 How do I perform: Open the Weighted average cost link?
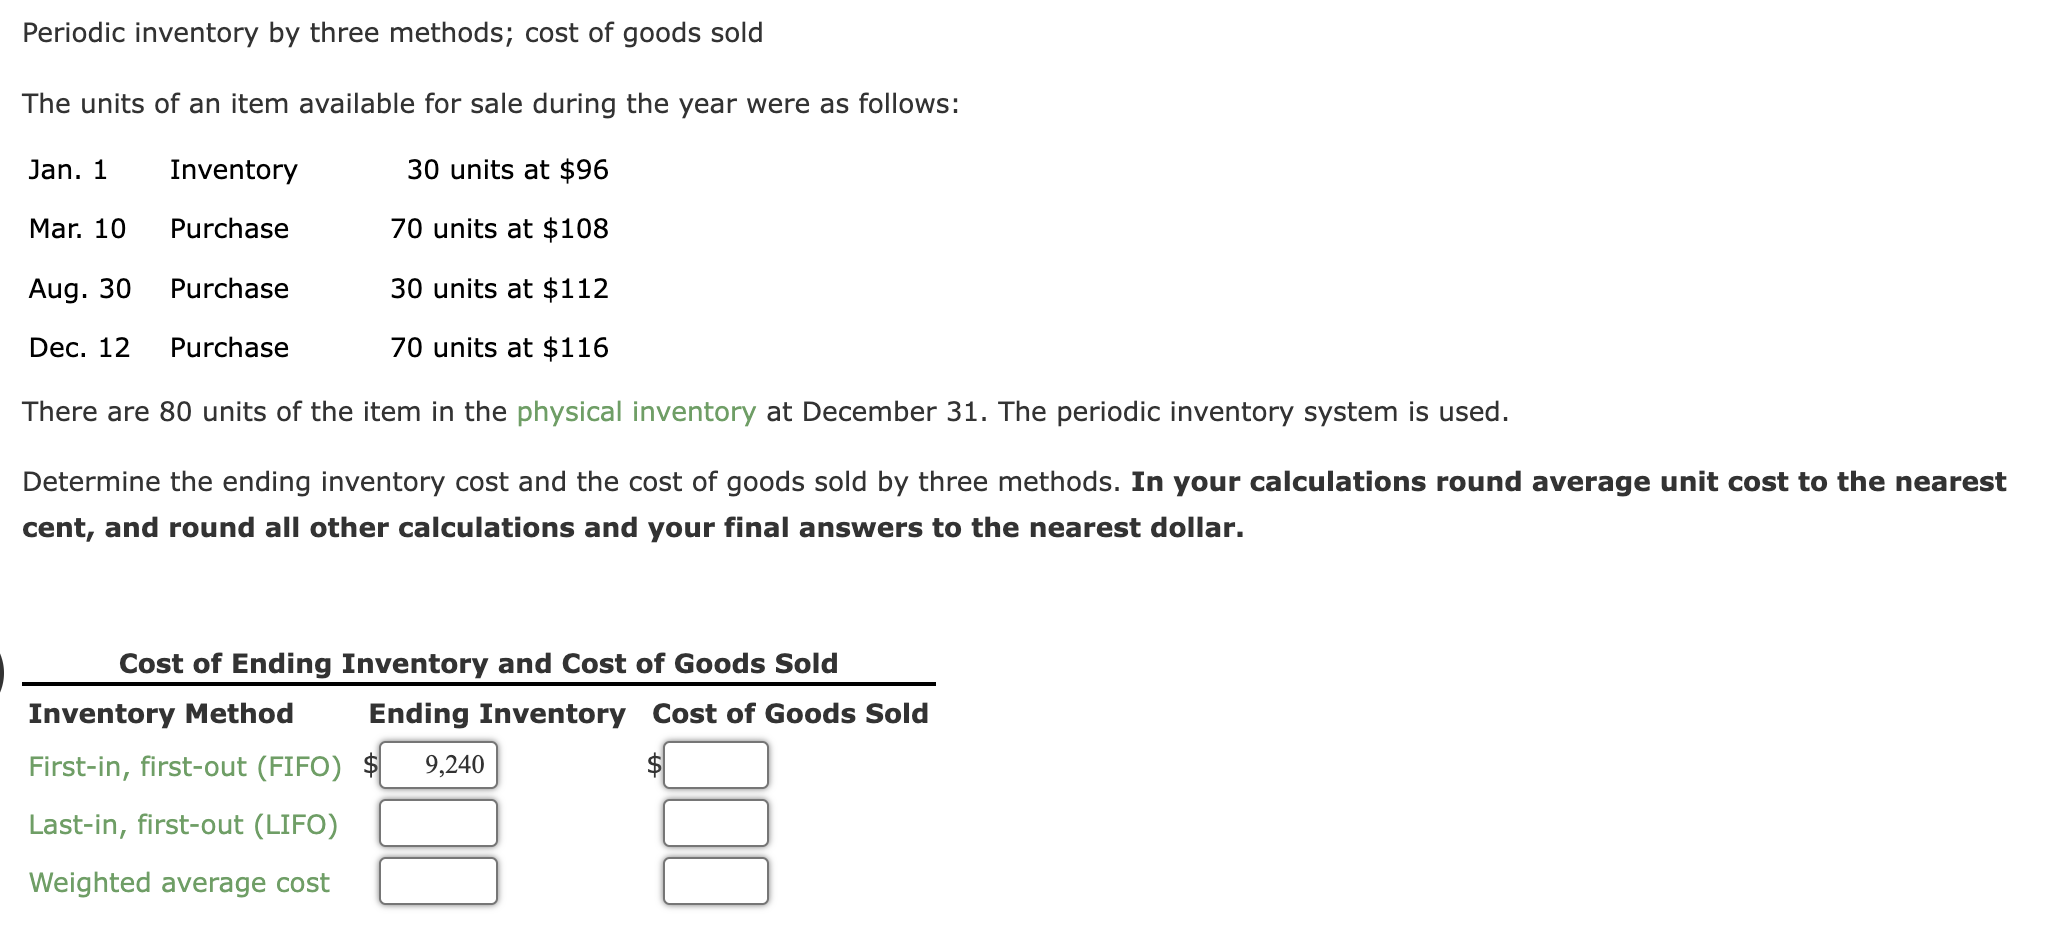[179, 883]
